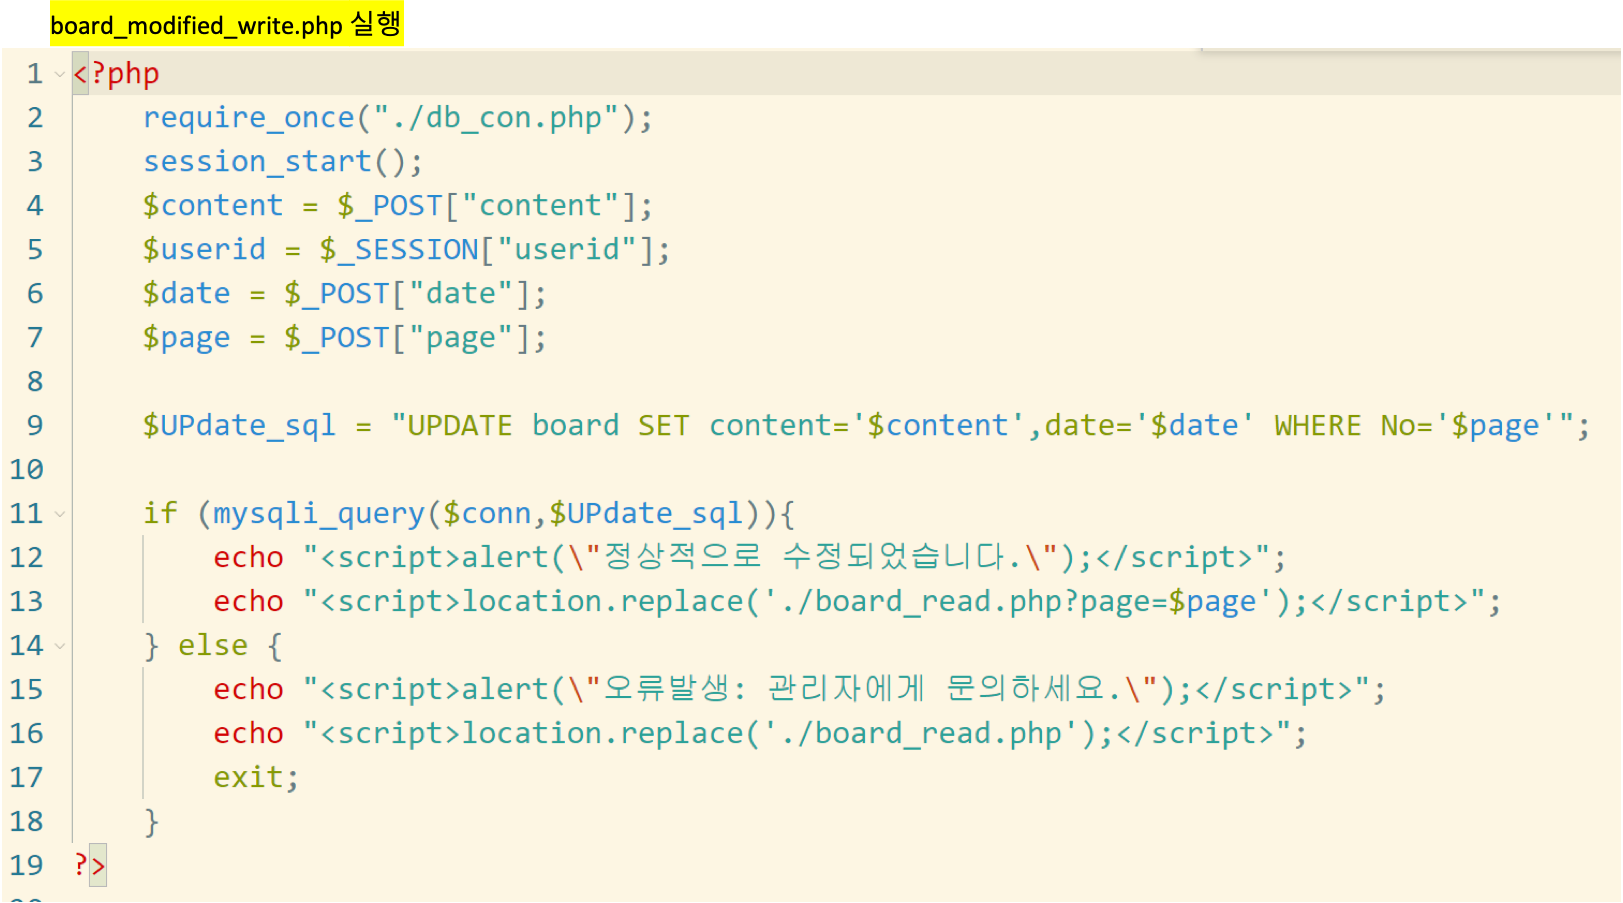Image resolution: width=1623 pixels, height=903 pixels.
Task: Click line number 17 in gutter
Action: click(27, 778)
